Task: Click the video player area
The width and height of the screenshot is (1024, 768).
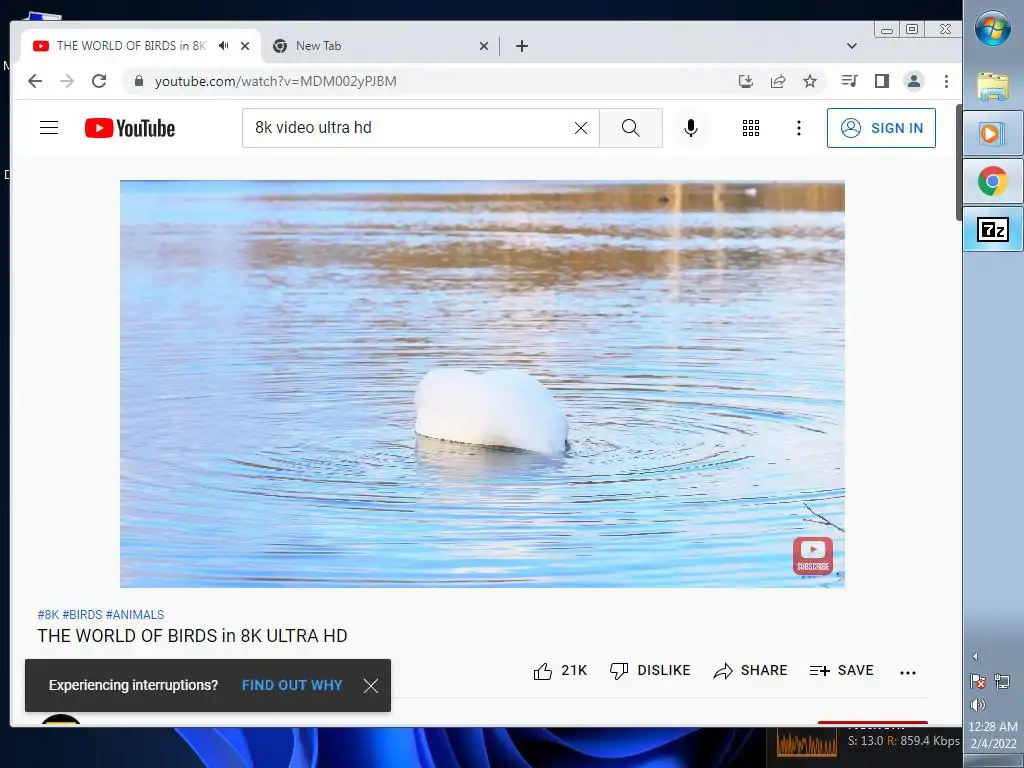Action: tap(482, 384)
